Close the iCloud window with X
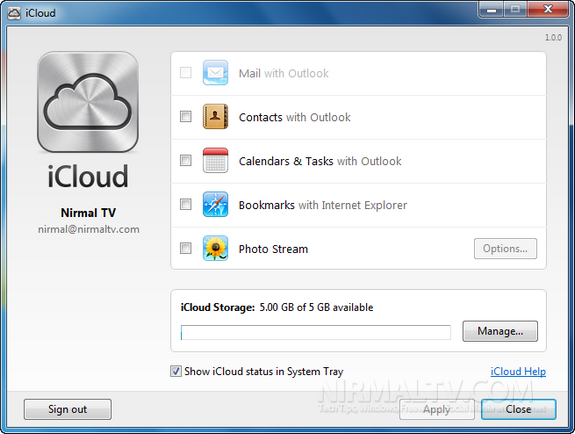The height and width of the screenshot is (434, 575). 548,9
